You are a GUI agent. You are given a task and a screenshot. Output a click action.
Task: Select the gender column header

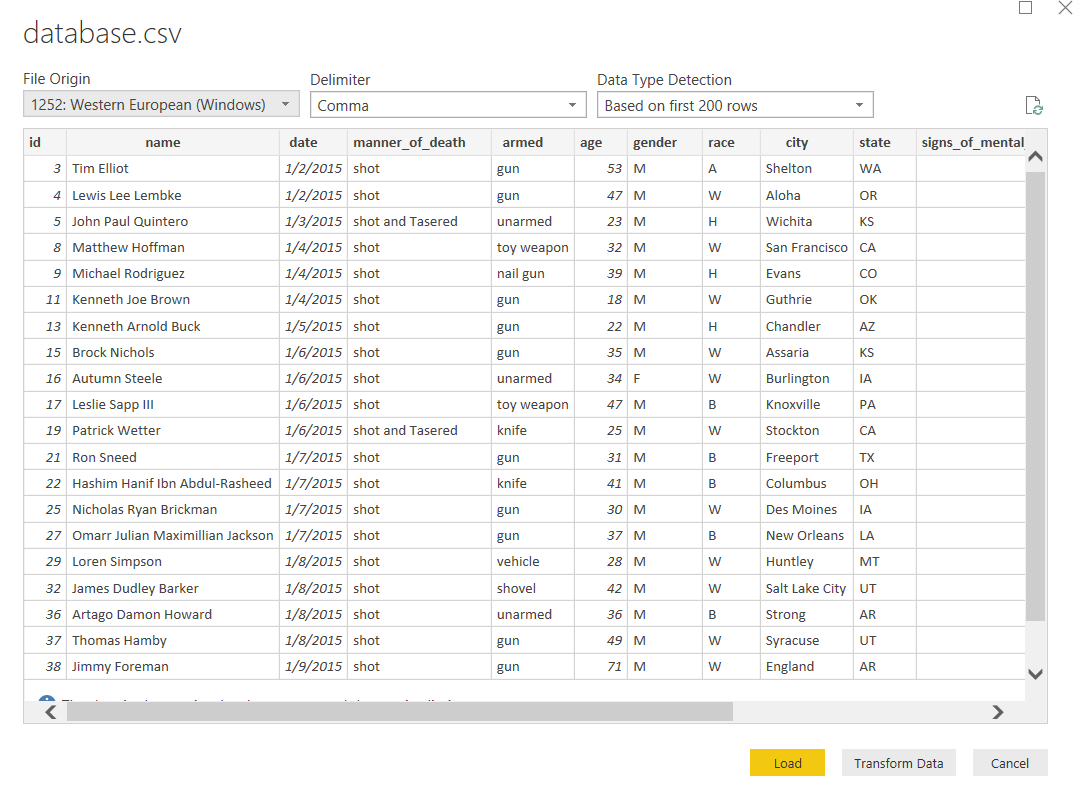coord(665,143)
